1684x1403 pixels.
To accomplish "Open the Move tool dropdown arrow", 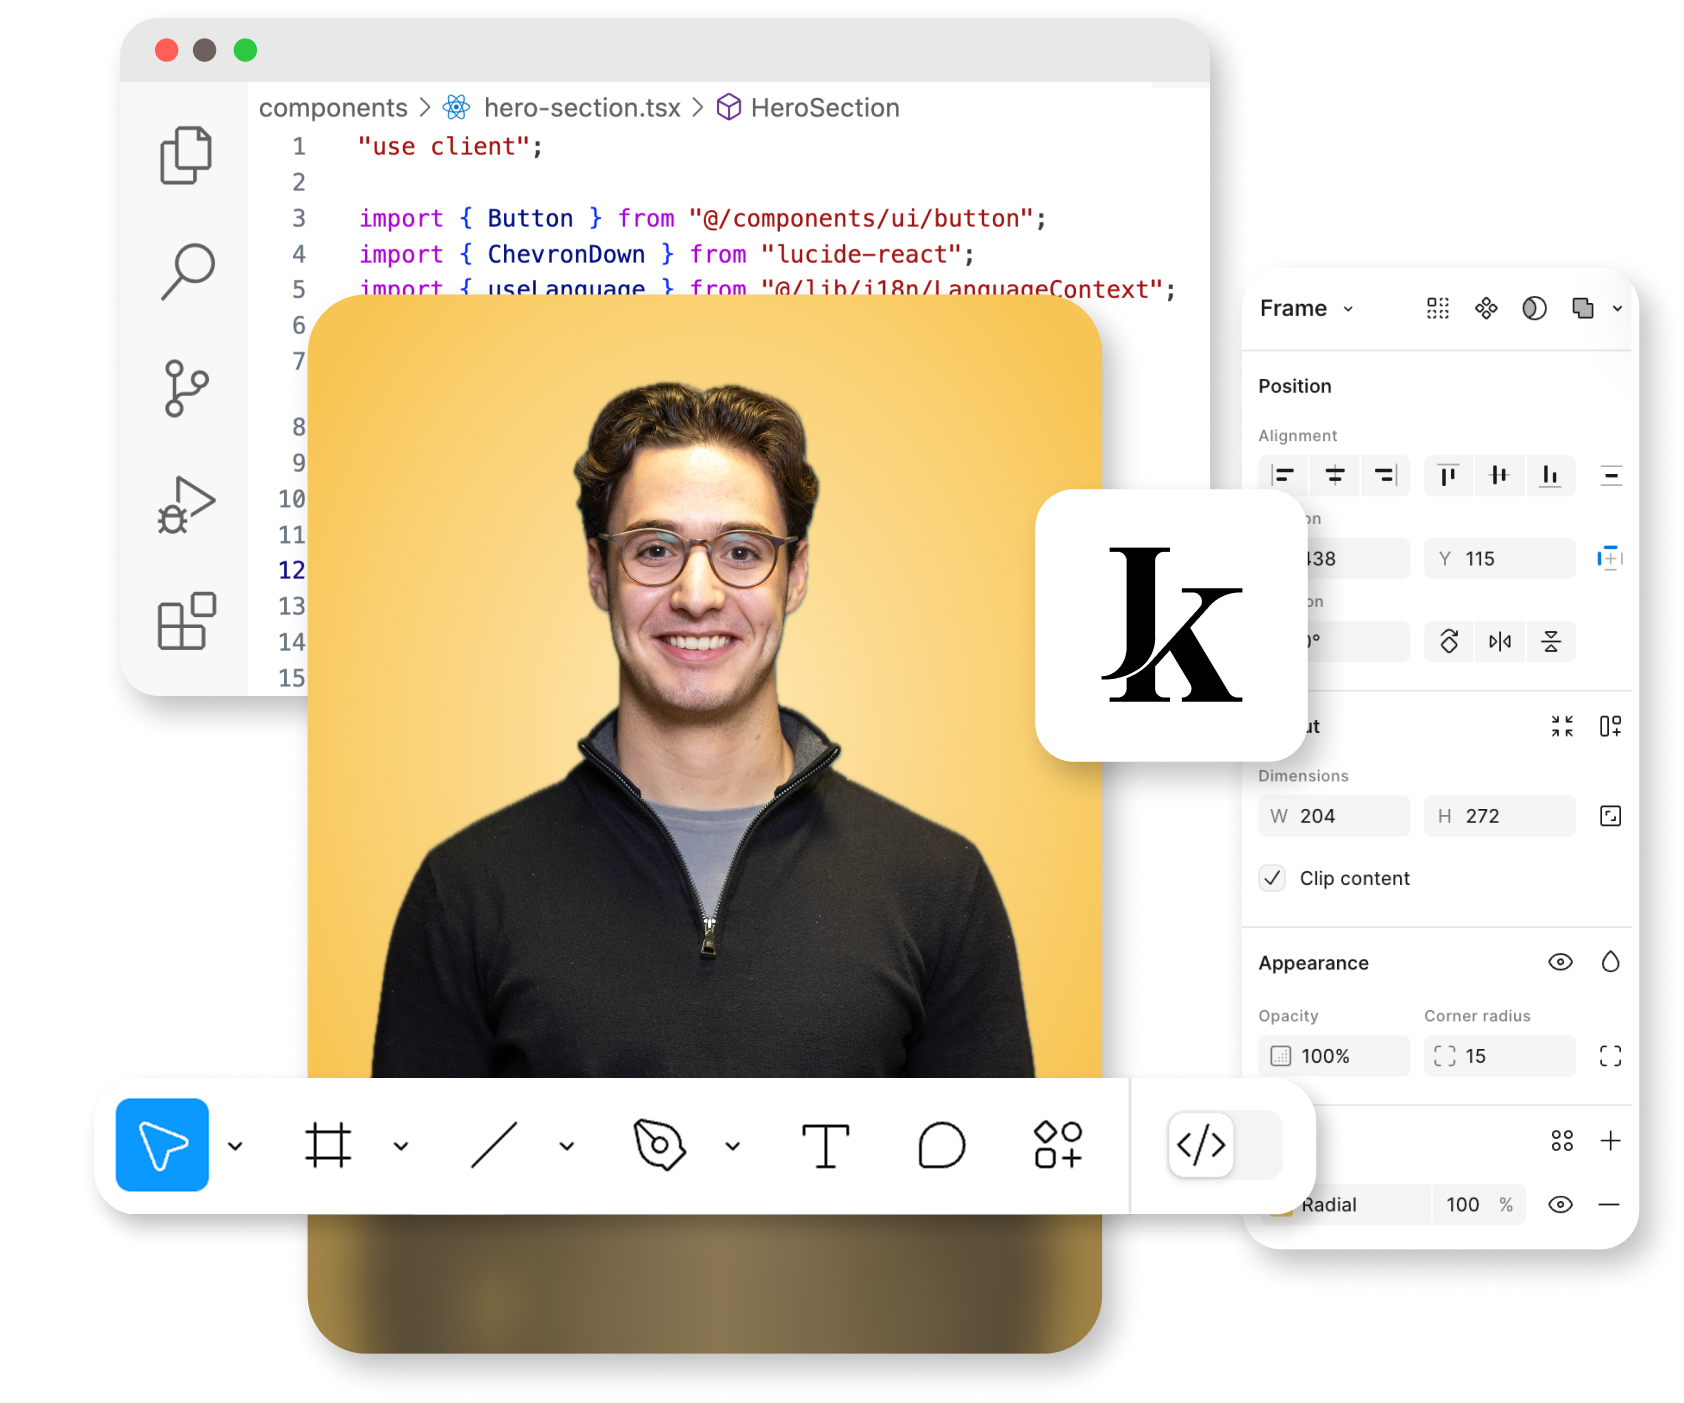I will (x=236, y=1146).
